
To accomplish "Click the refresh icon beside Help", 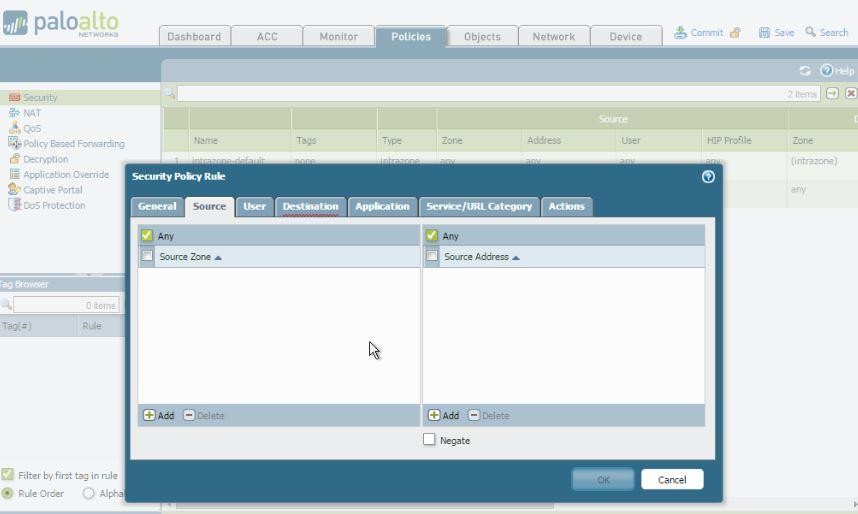I will pyautogui.click(x=805, y=71).
